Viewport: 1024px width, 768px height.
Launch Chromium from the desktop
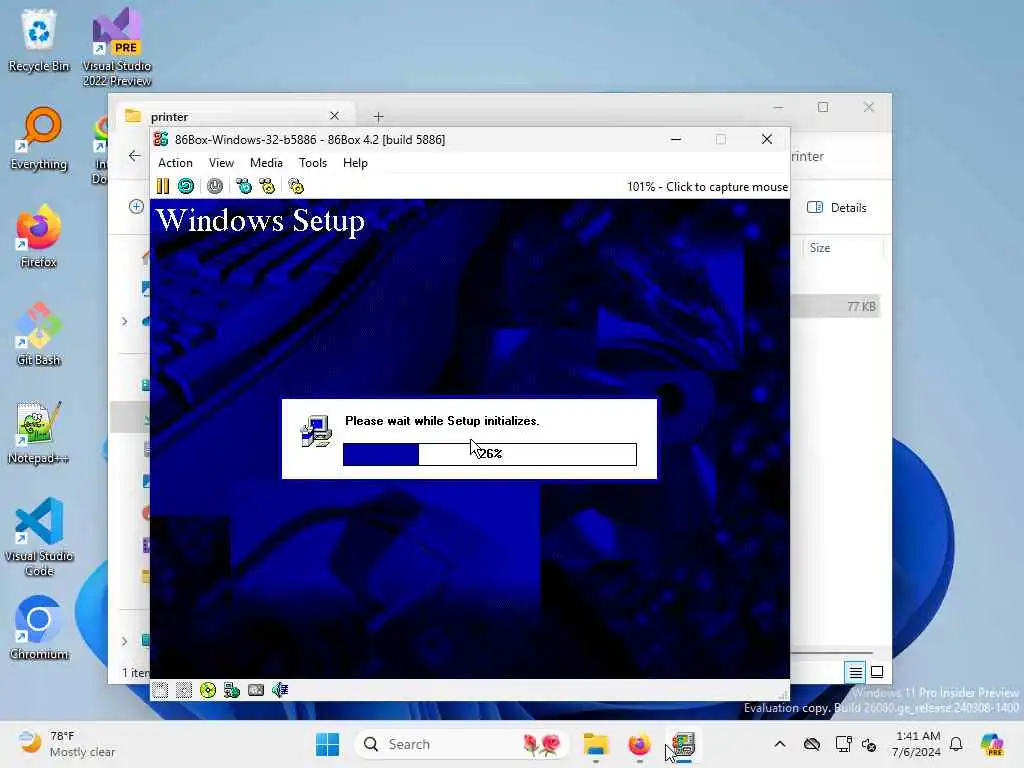pyautogui.click(x=39, y=628)
